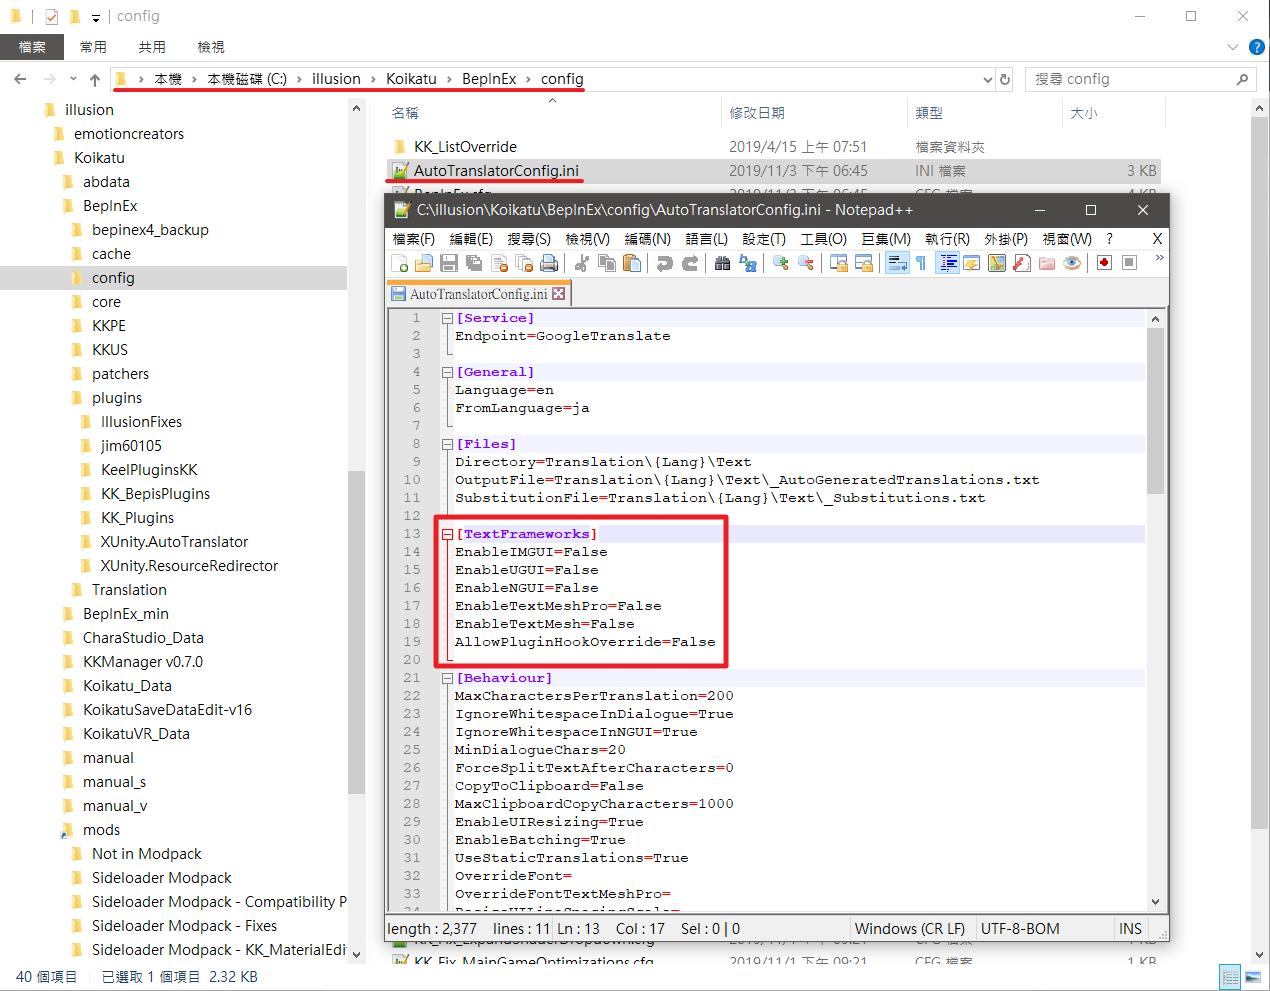Select the XUnity.AutoTranslator folder in tree
This screenshot has width=1270, height=991.
click(174, 542)
